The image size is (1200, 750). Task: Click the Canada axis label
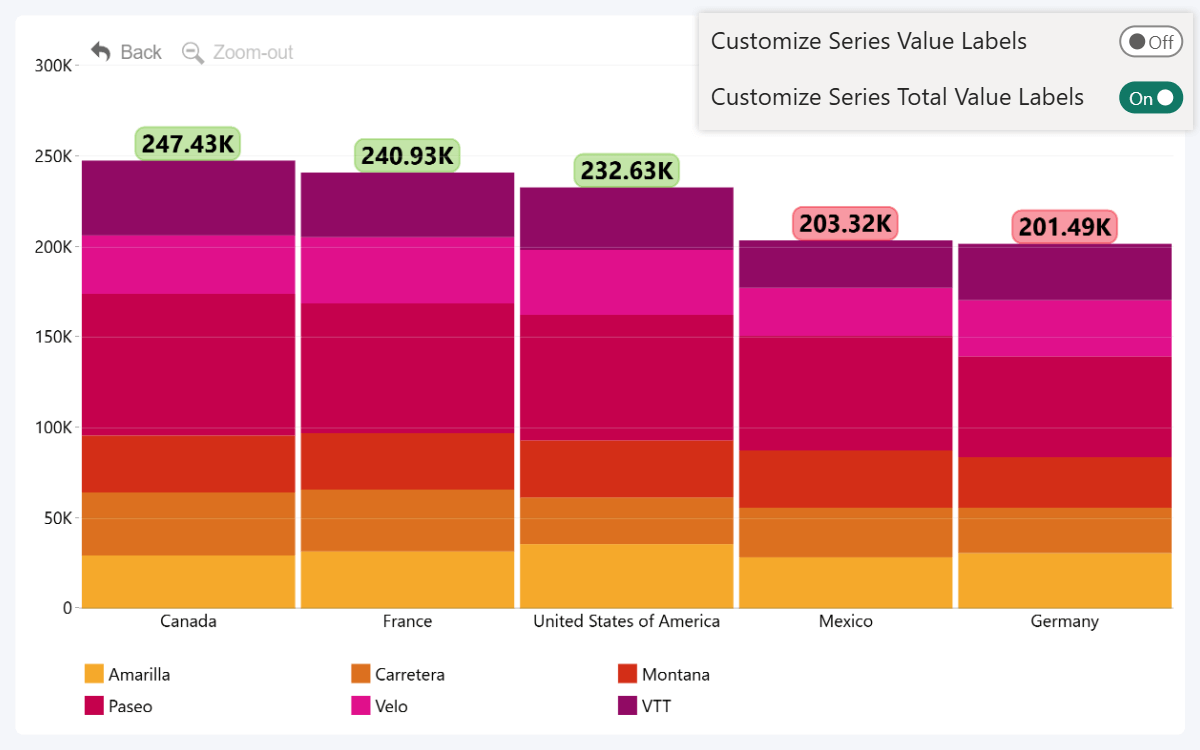click(188, 621)
